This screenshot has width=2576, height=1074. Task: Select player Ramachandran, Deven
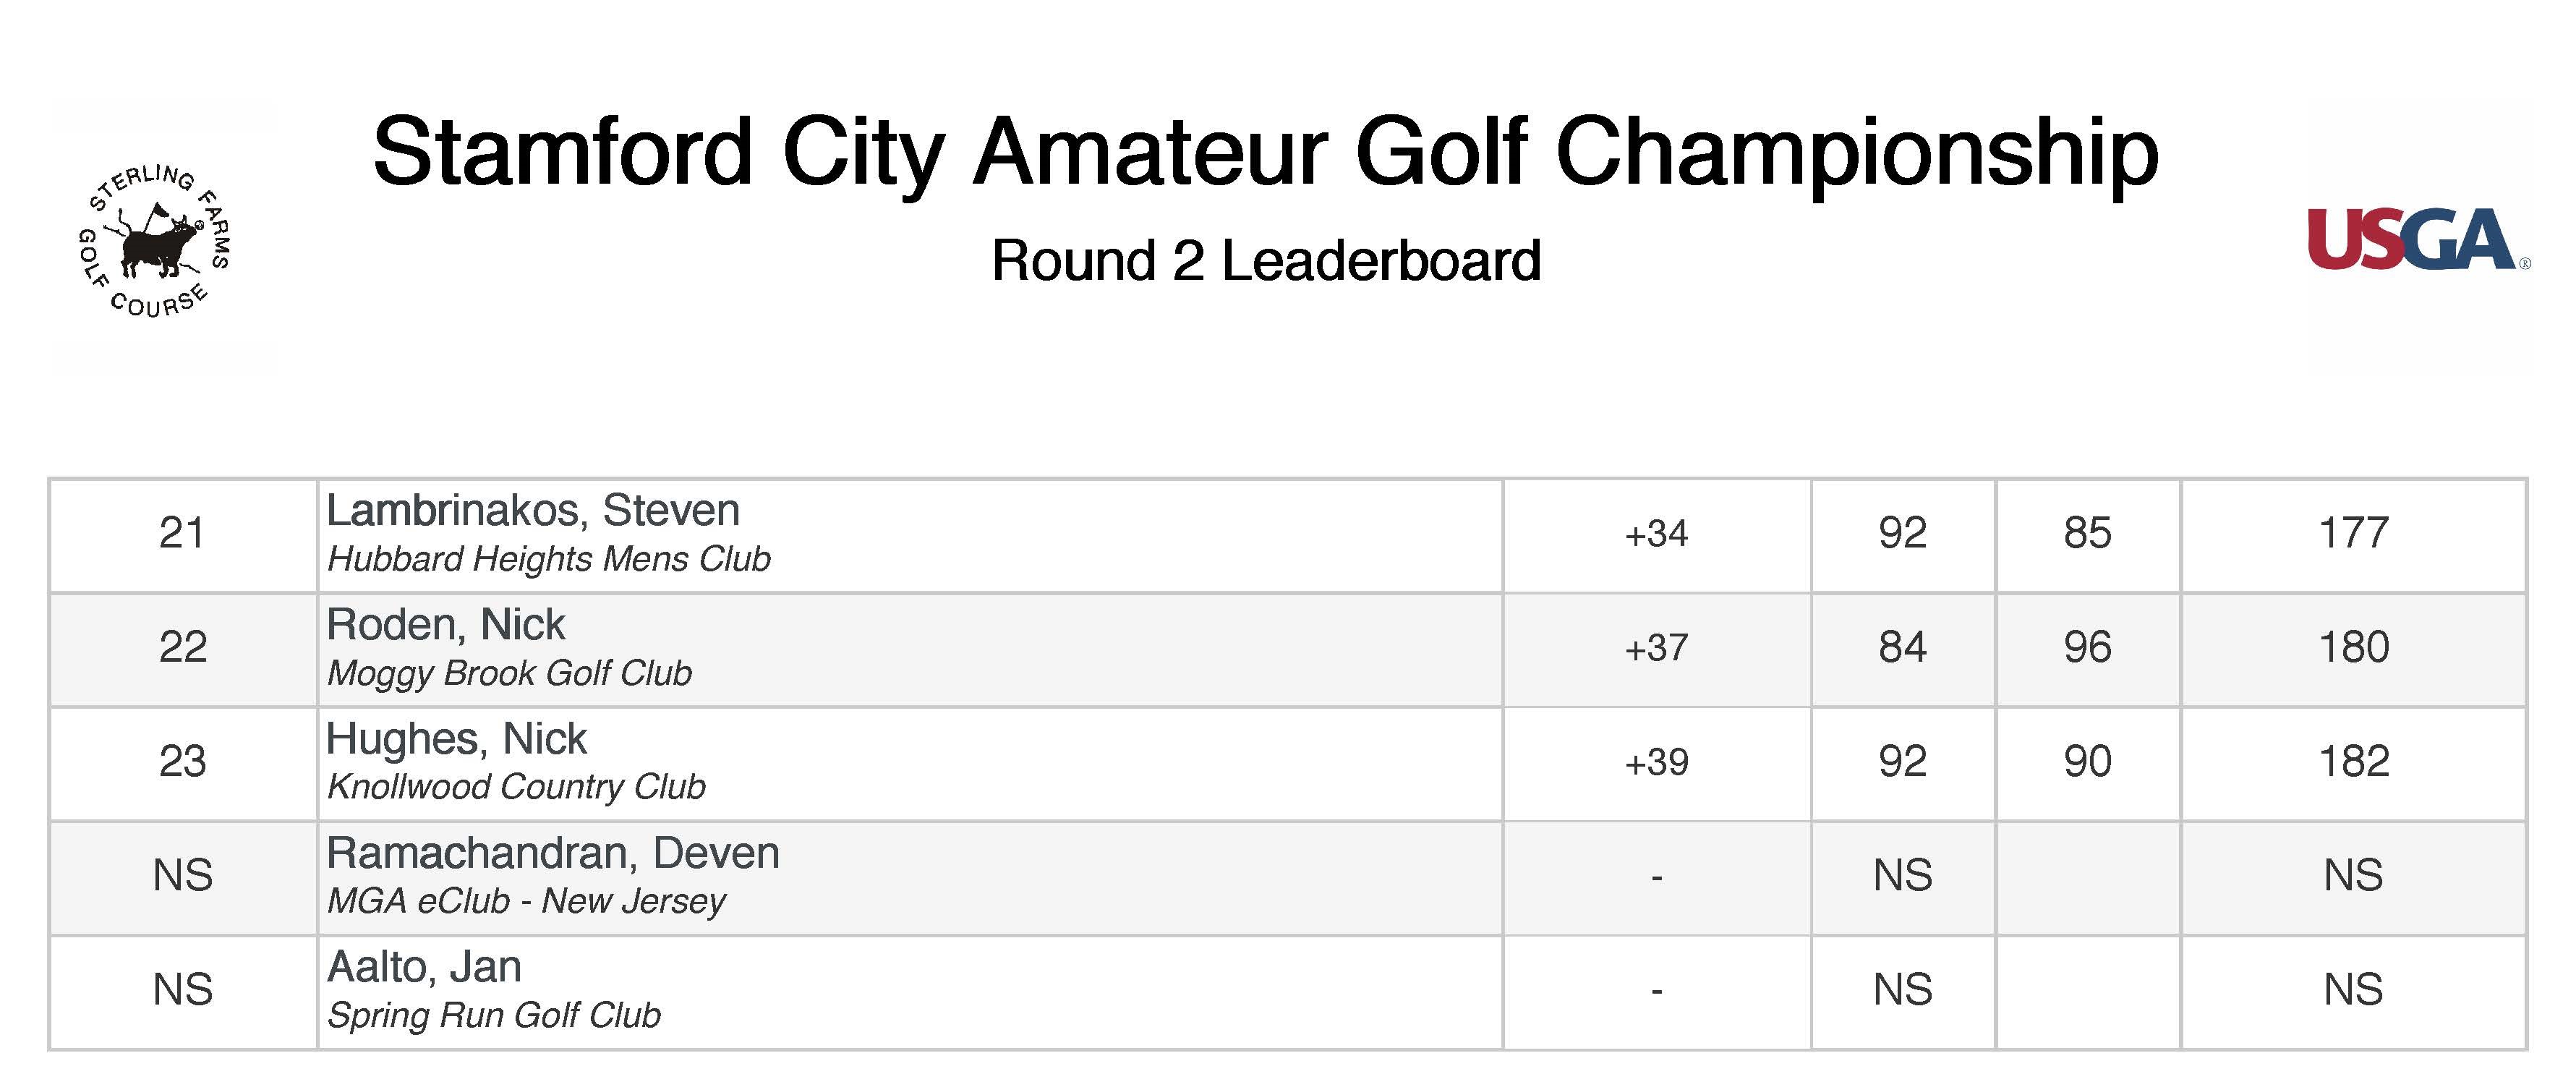click(553, 853)
